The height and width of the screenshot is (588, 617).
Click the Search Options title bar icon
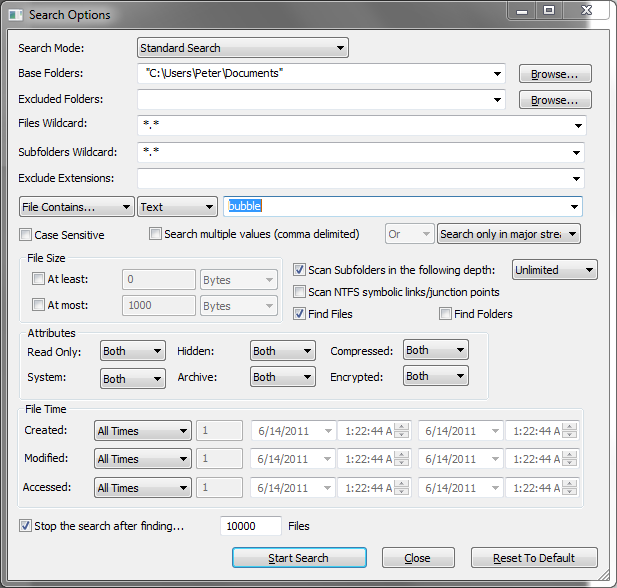click(16, 15)
